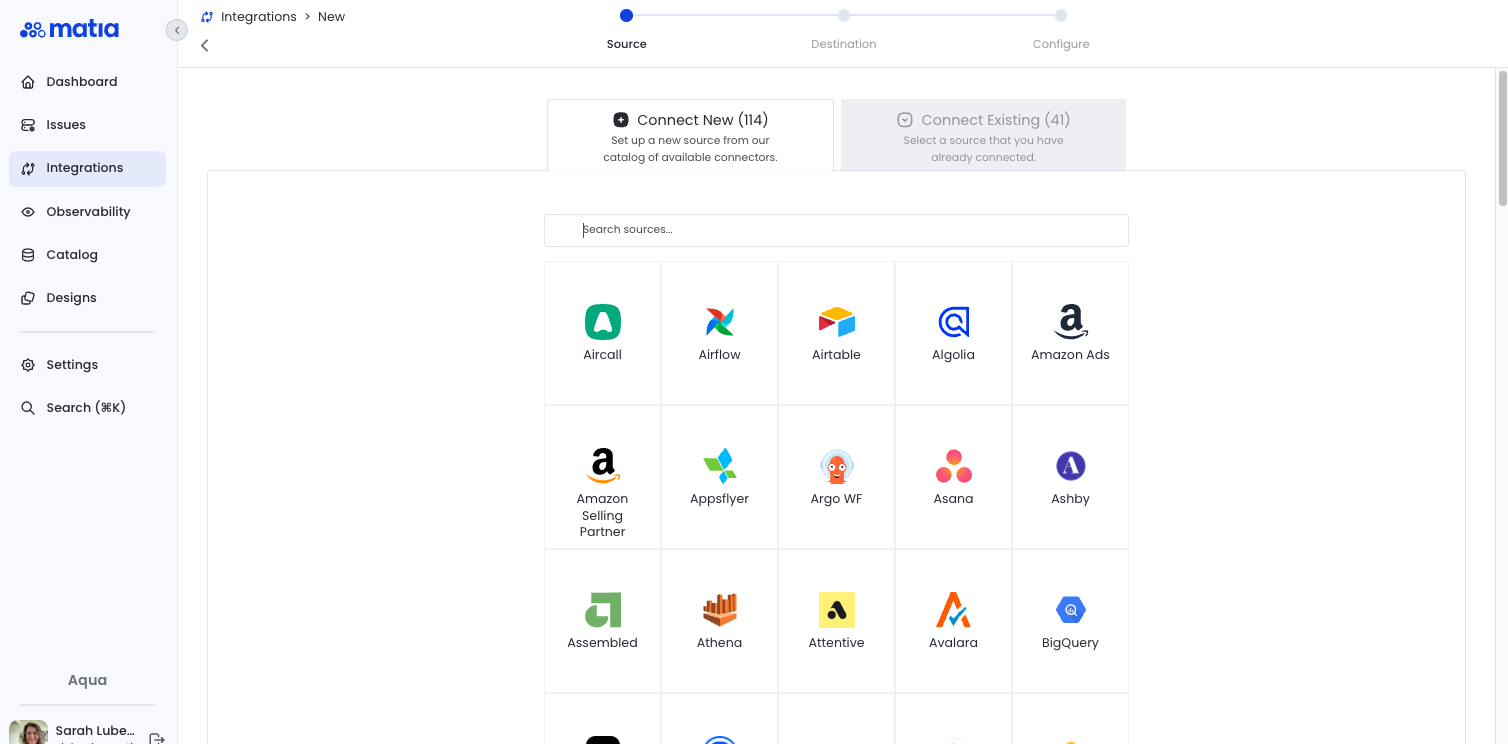Viewport: 1508px width, 744px height.
Task: Choose the Amazon Selling Partner icon
Action: 603,466
